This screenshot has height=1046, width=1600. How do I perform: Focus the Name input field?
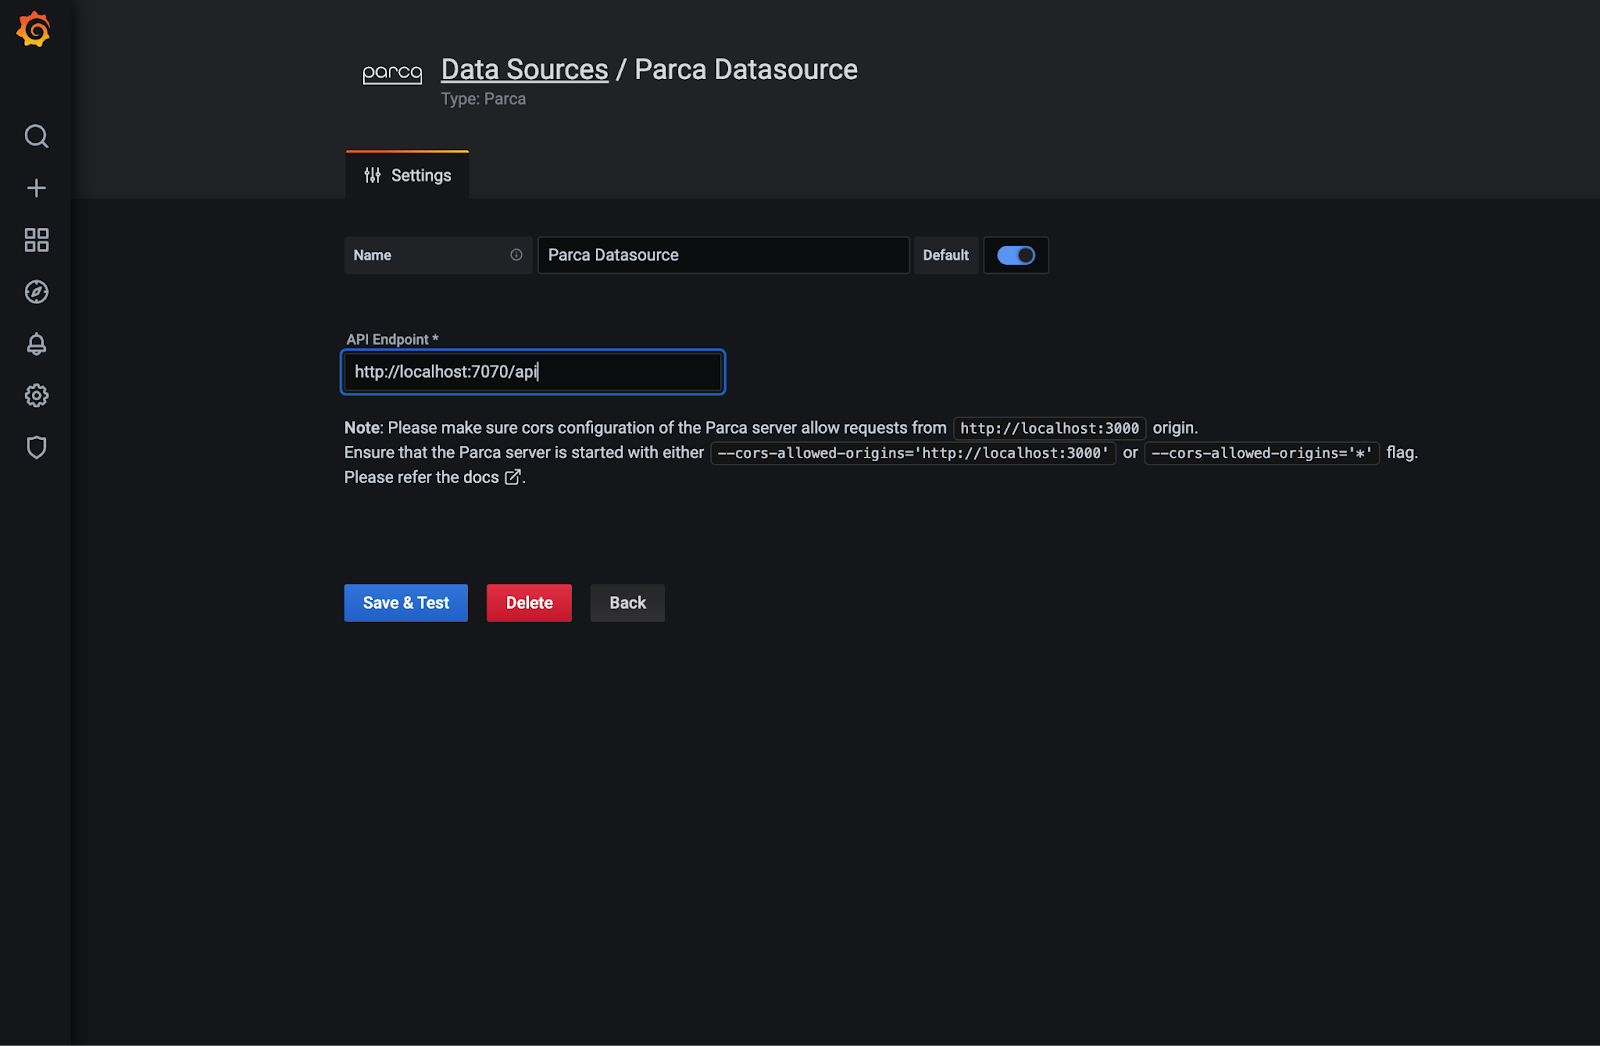[723, 255]
